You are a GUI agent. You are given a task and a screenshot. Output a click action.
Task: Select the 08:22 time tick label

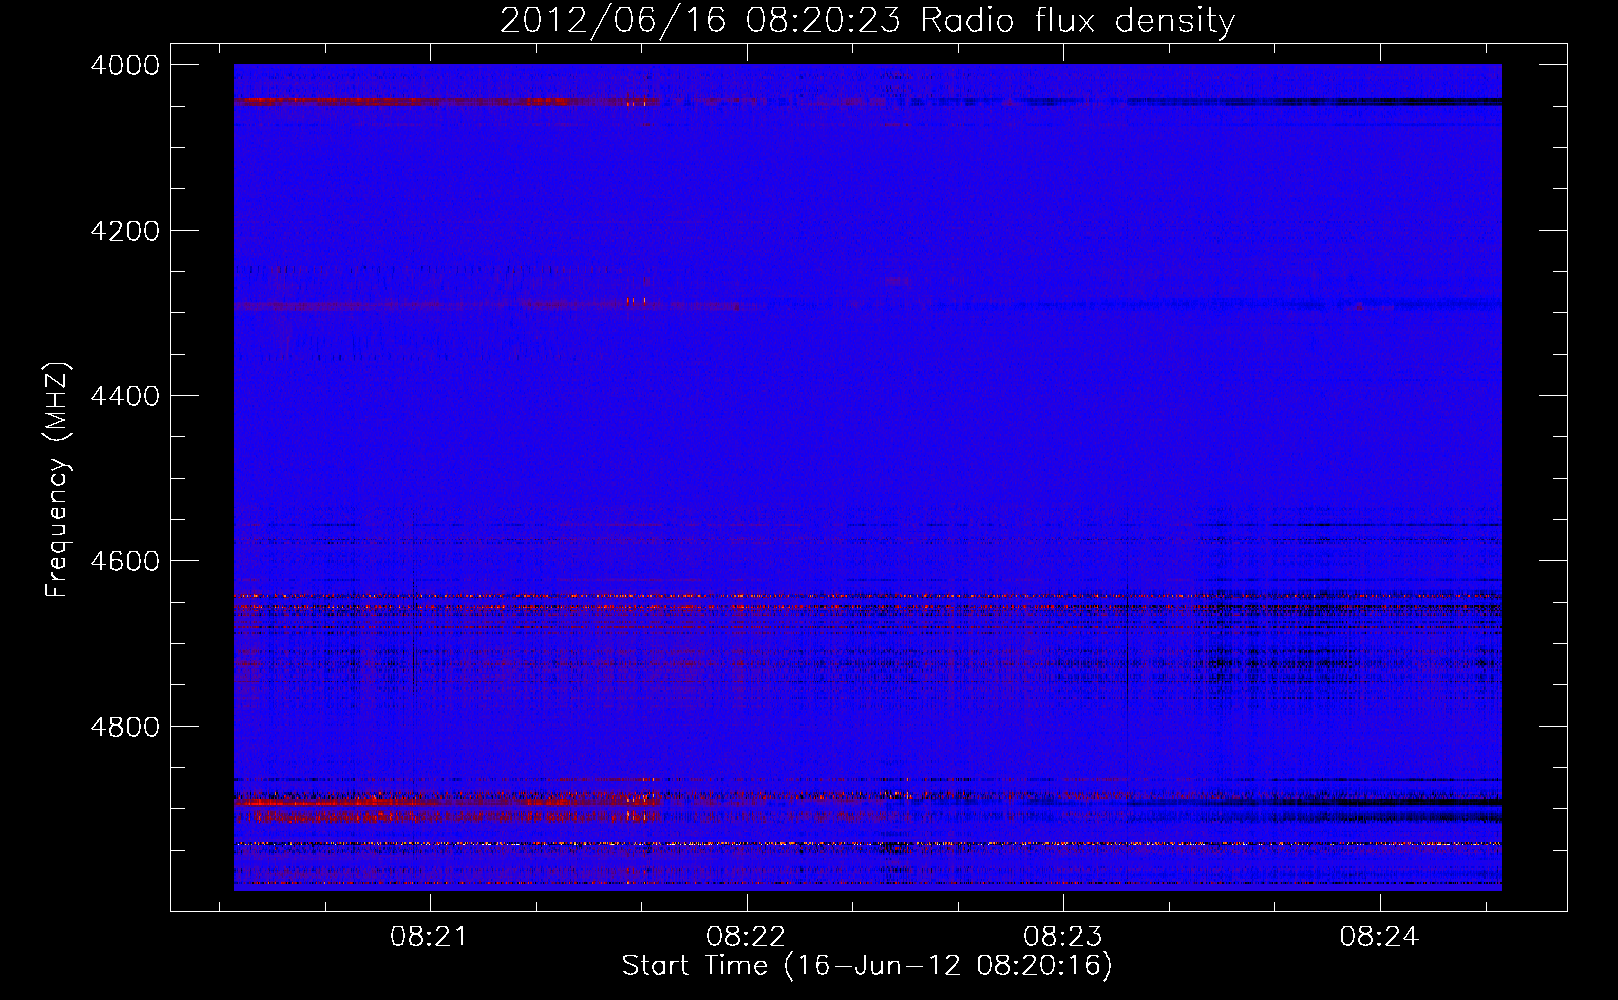746,937
